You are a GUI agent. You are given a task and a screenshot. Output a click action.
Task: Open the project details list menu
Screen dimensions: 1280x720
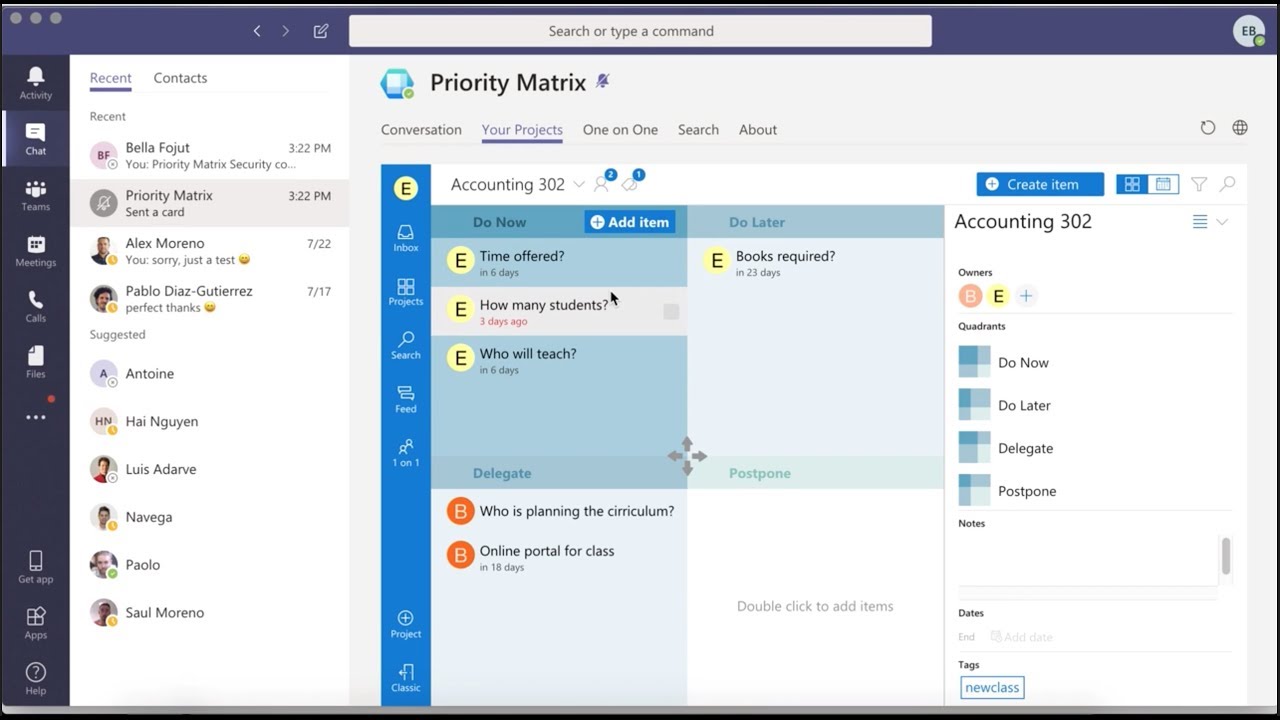tap(1200, 222)
